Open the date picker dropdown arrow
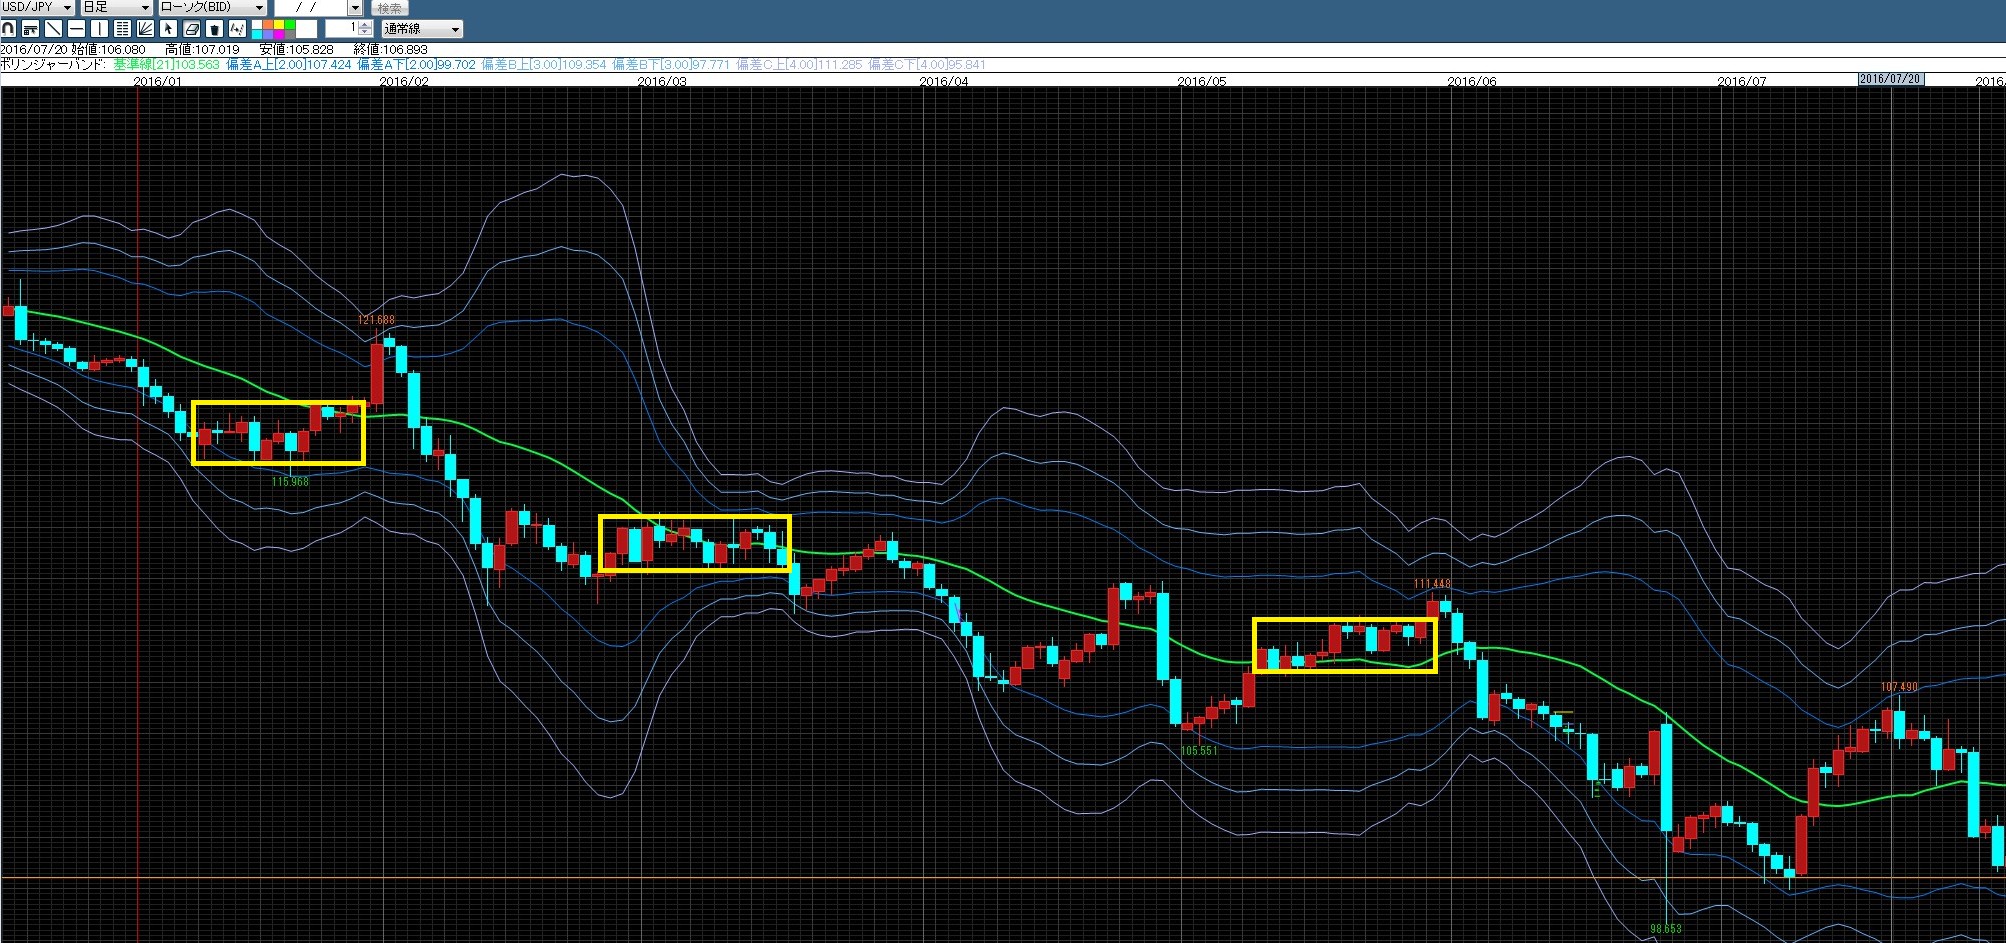The height and width of the screenshot is (943, 2006). (355, 7)
